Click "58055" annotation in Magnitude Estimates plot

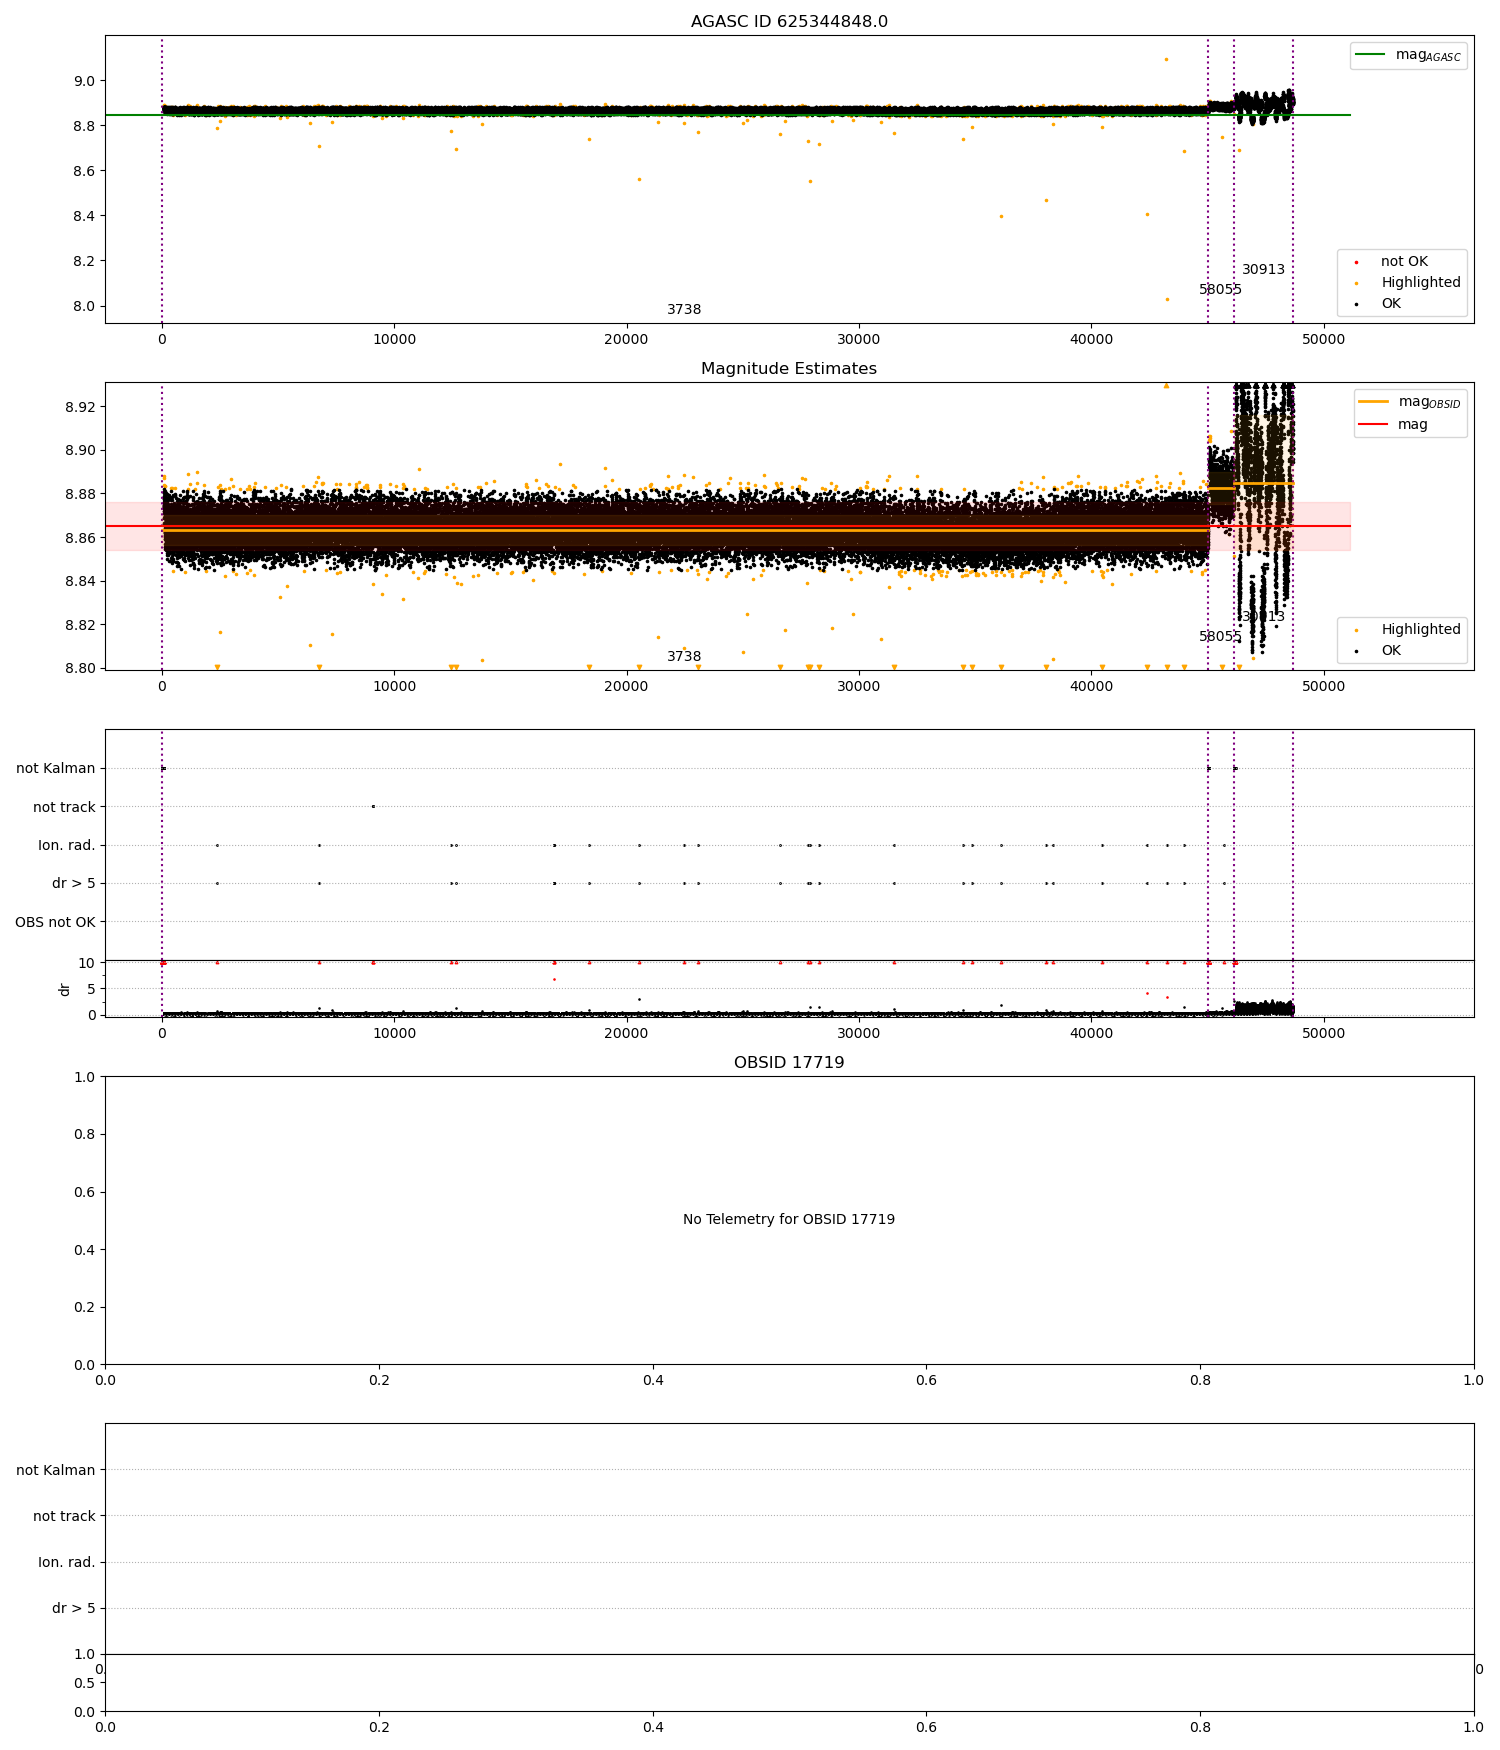[x=1220, y=637]
